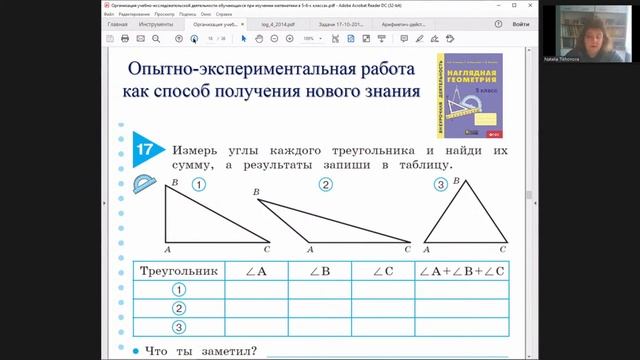Go to the previous page arrow

[179, 39]
